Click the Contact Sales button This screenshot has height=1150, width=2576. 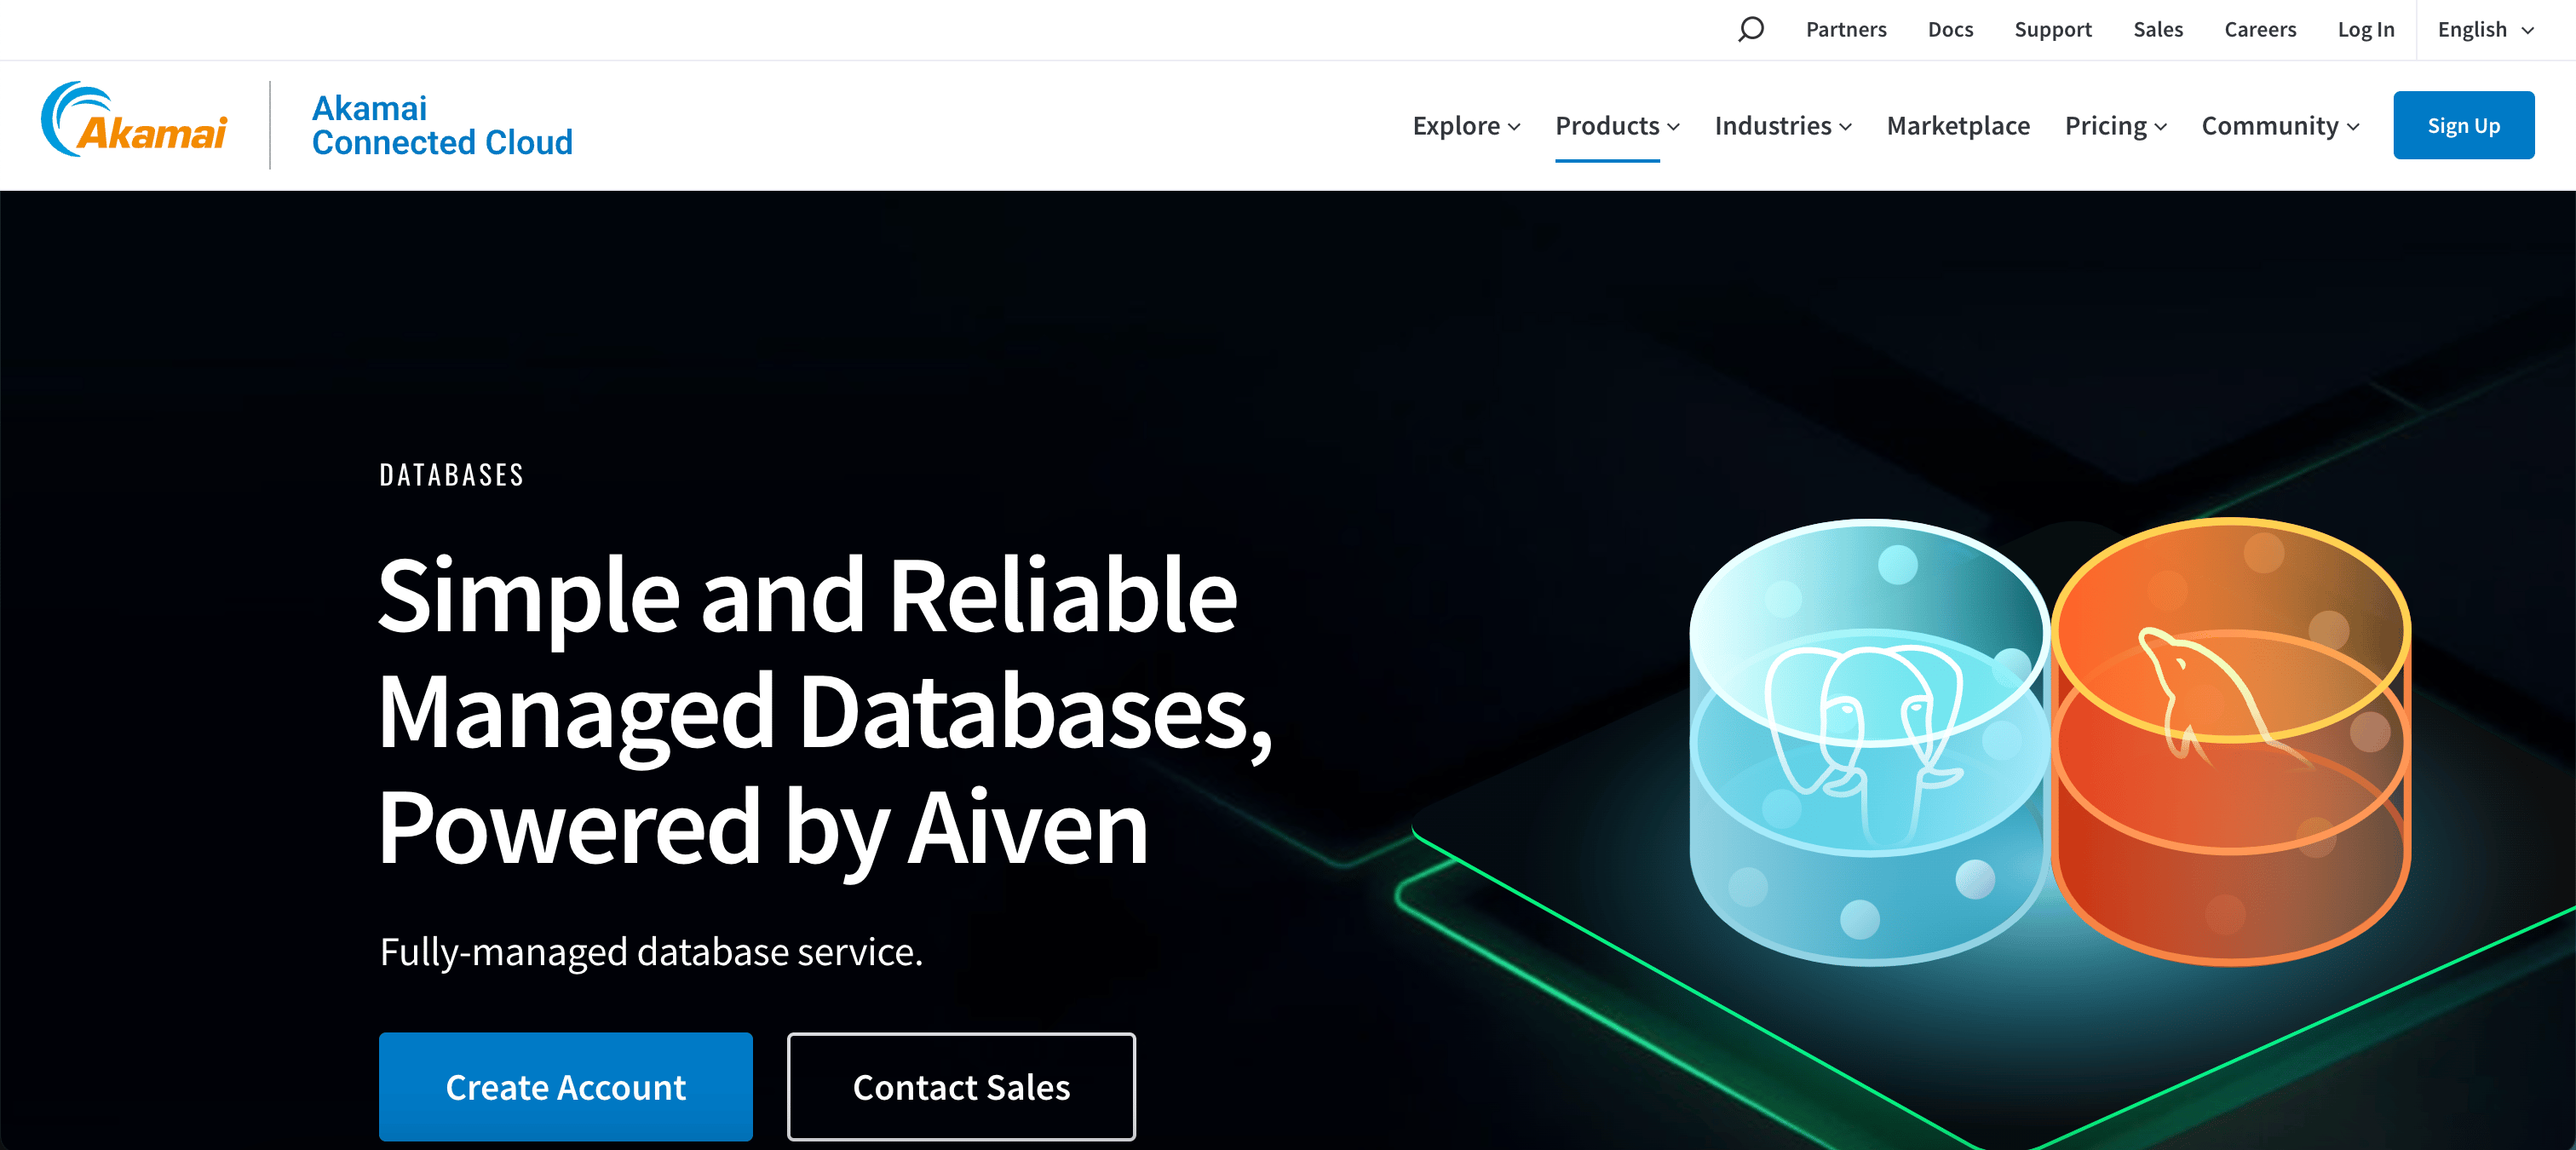point(961,1087)
